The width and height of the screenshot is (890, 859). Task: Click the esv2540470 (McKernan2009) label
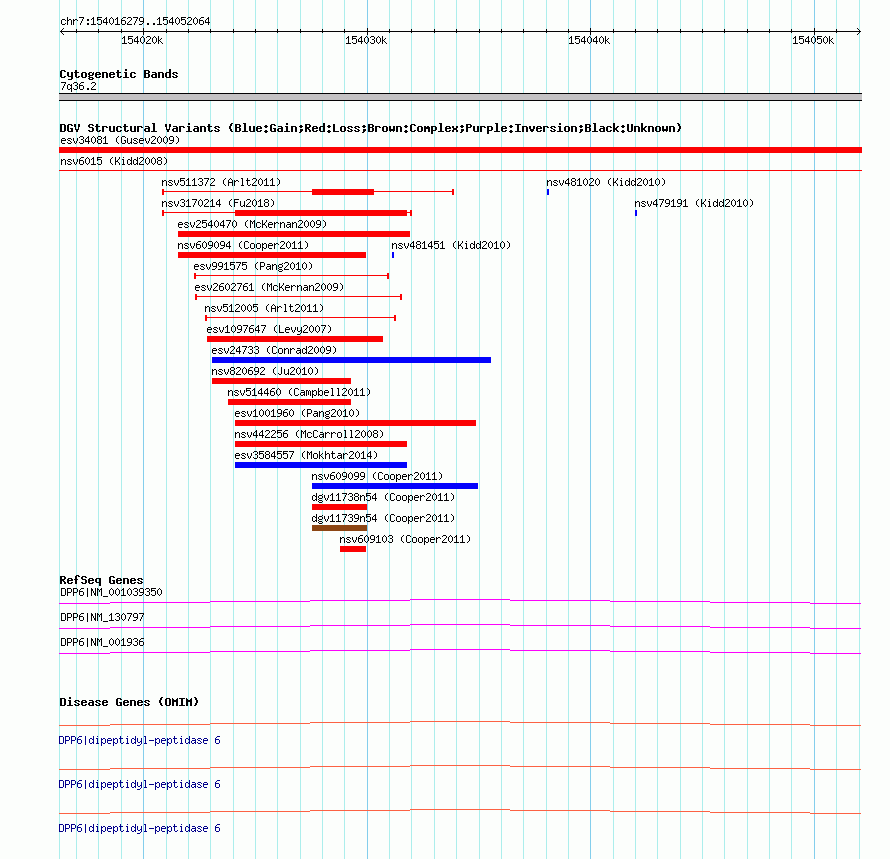click(x=252, y=224)
